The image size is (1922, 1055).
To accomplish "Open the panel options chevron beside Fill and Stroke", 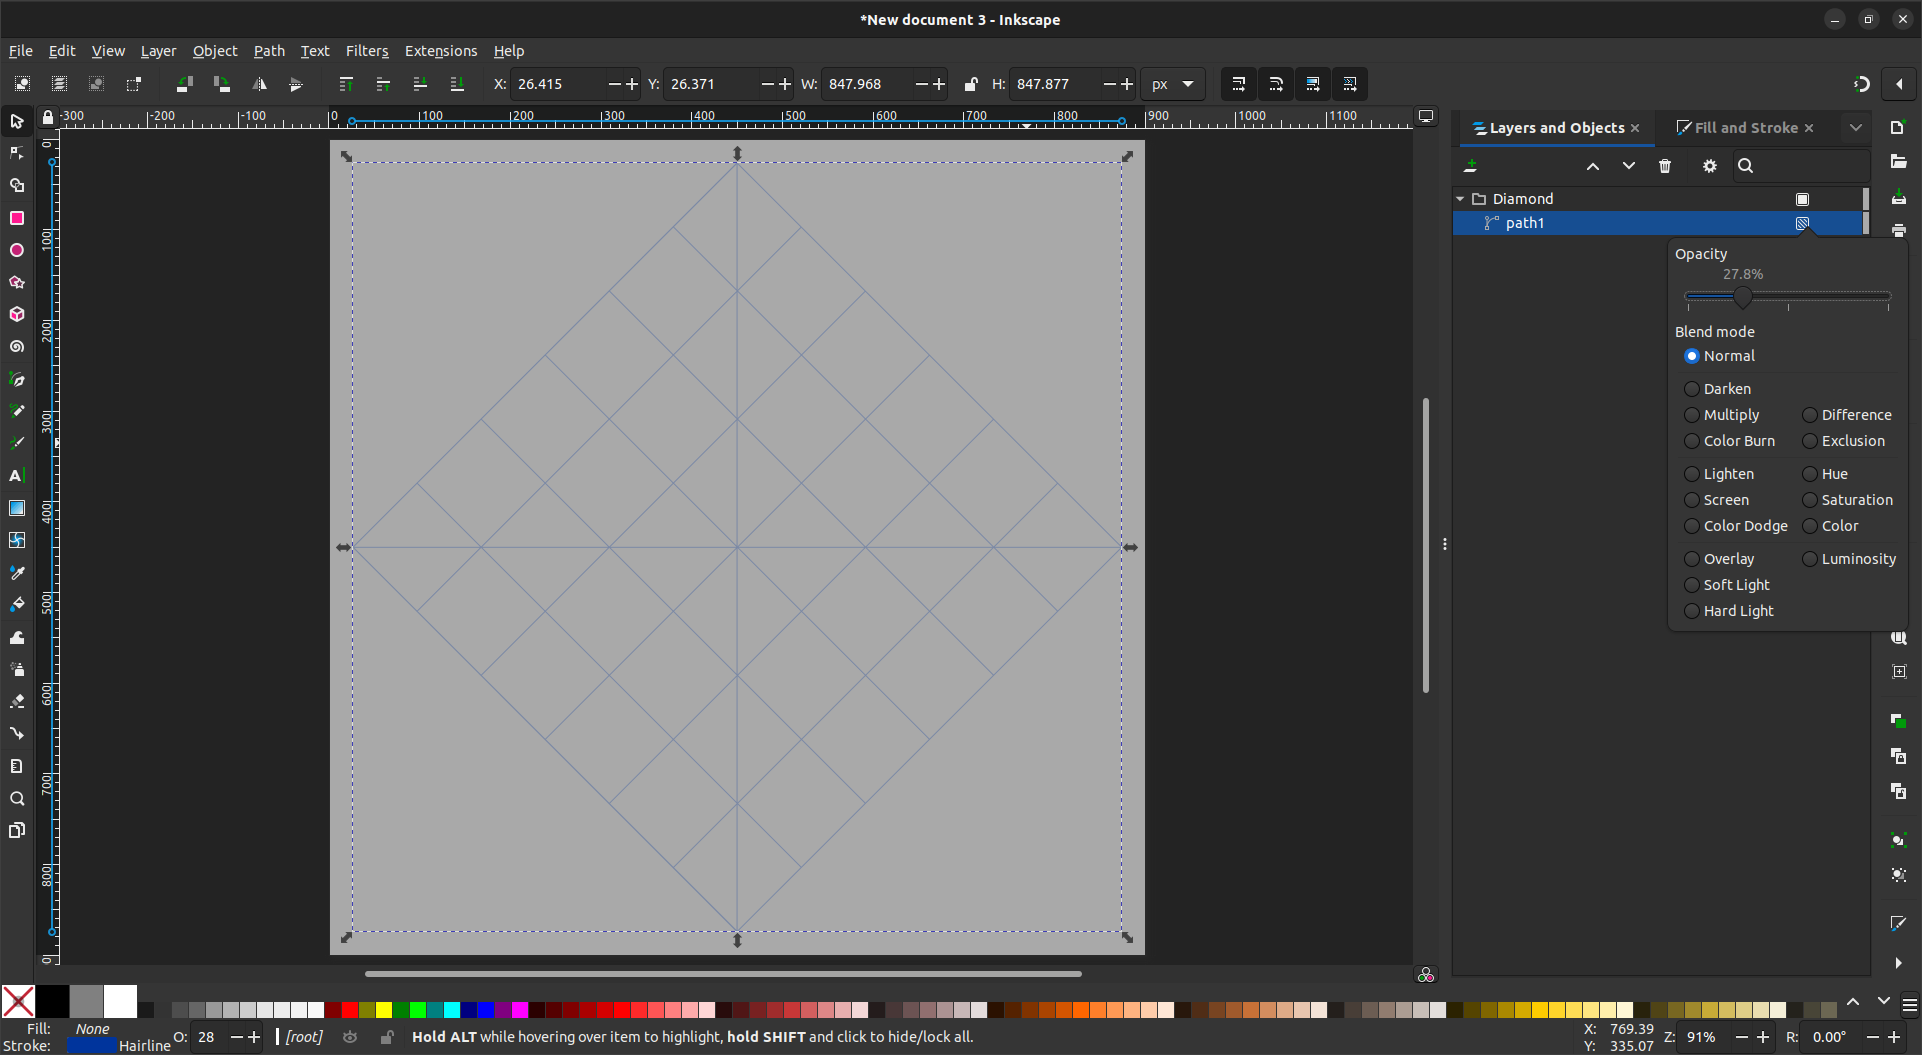I will click(x=1857, y=127).
